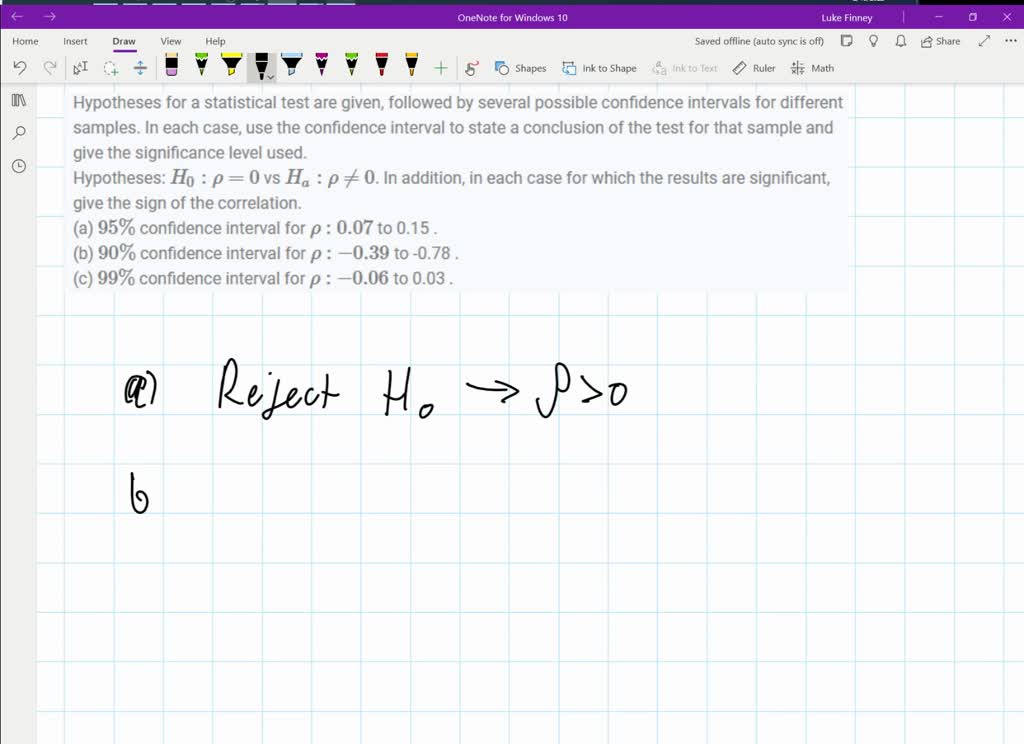This screenshot has height=744, width=1024.
Task: Select the yellow highlighter
Action: pos(231,65)
